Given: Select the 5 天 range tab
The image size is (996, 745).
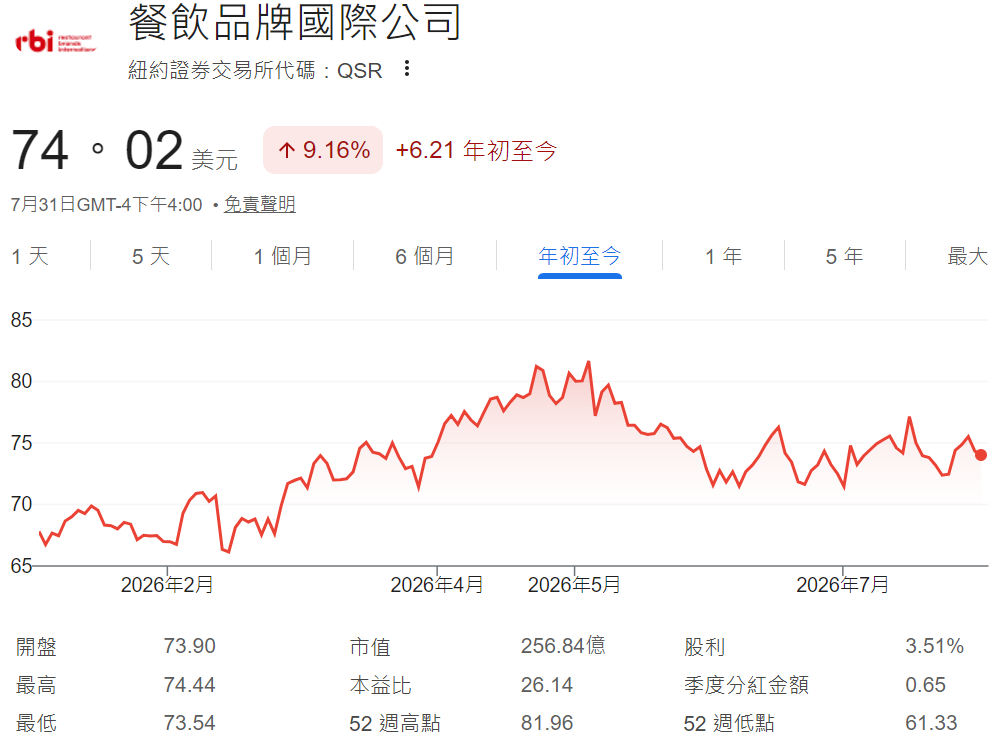Looking at the screenshot, I should (151, 256).
